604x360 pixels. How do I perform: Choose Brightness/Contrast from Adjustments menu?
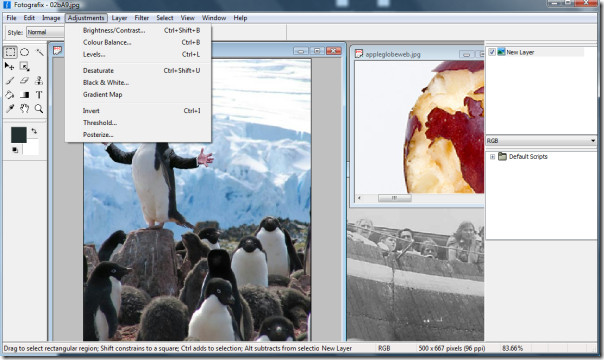pyautogui.click(x=139, y=30)
